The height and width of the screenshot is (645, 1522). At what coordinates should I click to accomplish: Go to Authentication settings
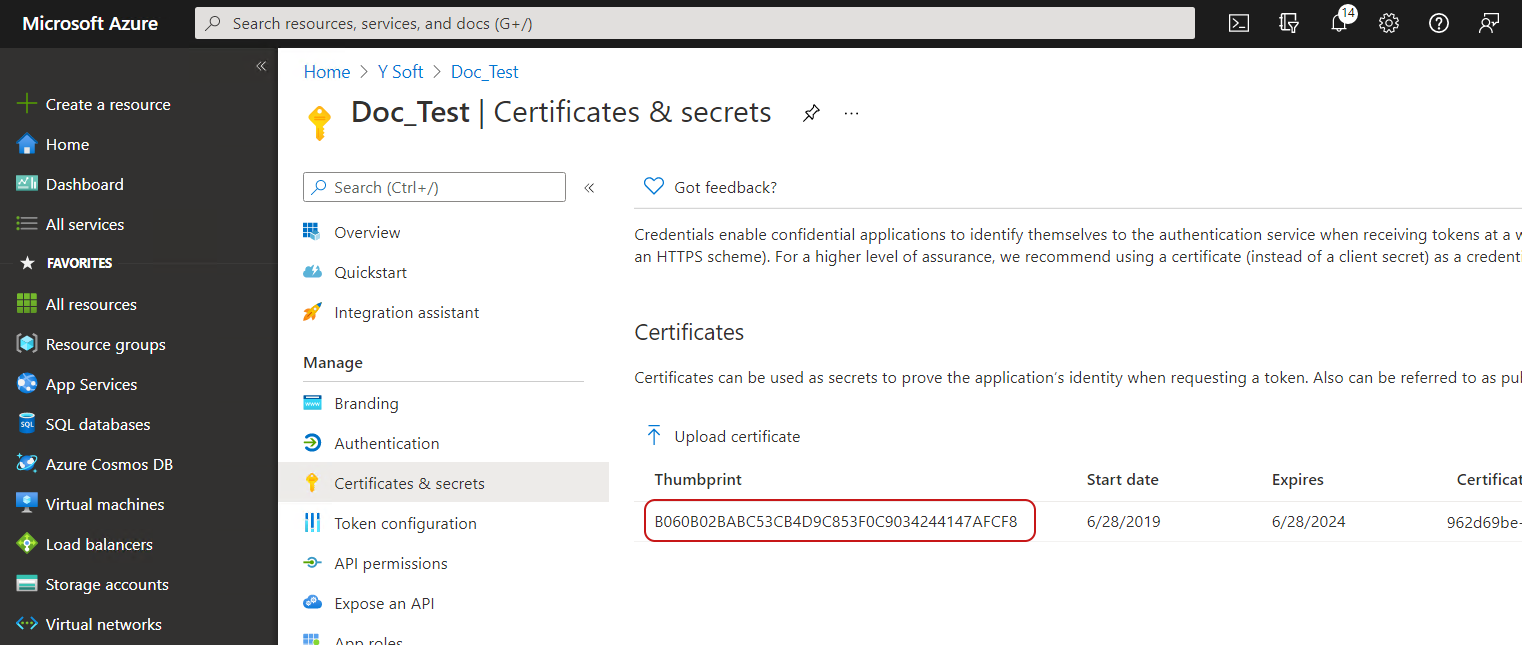(386, 443)
